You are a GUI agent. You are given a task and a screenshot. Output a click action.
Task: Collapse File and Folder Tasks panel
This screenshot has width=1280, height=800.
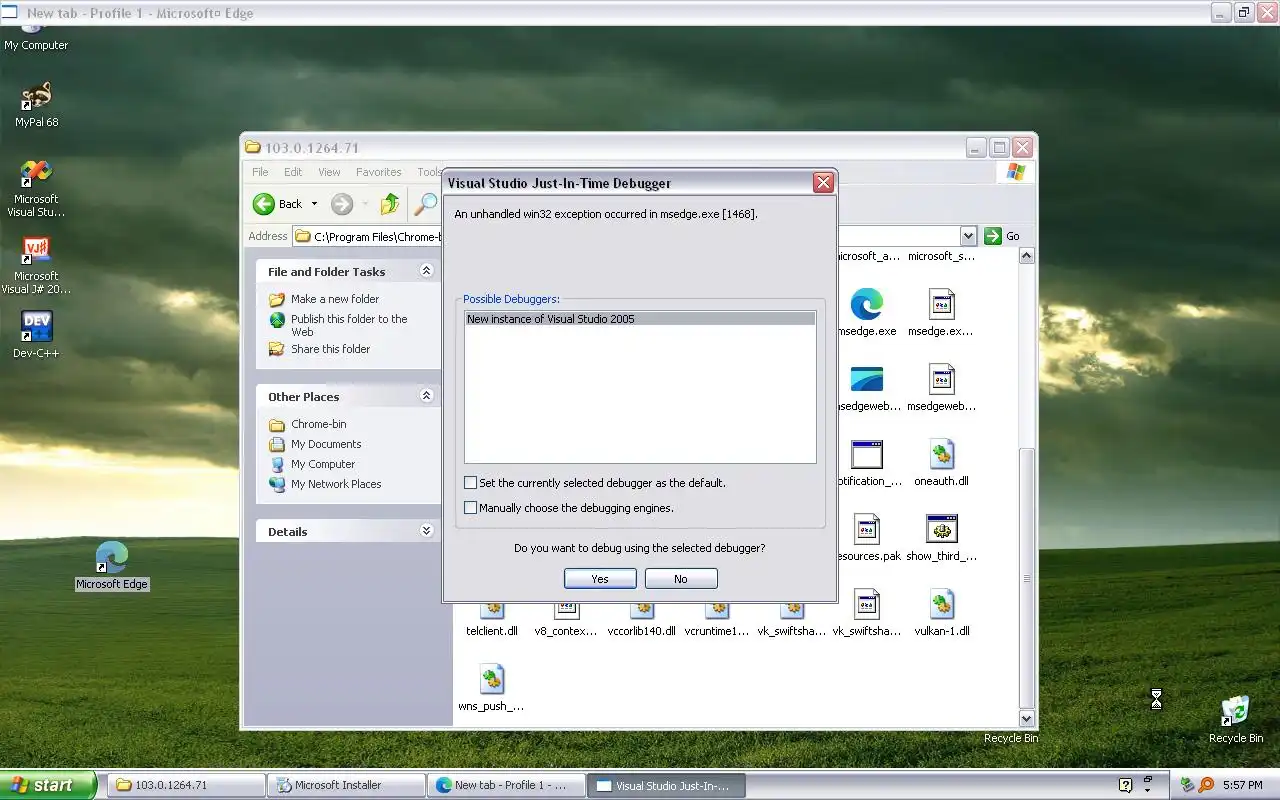tap(426, 271)
